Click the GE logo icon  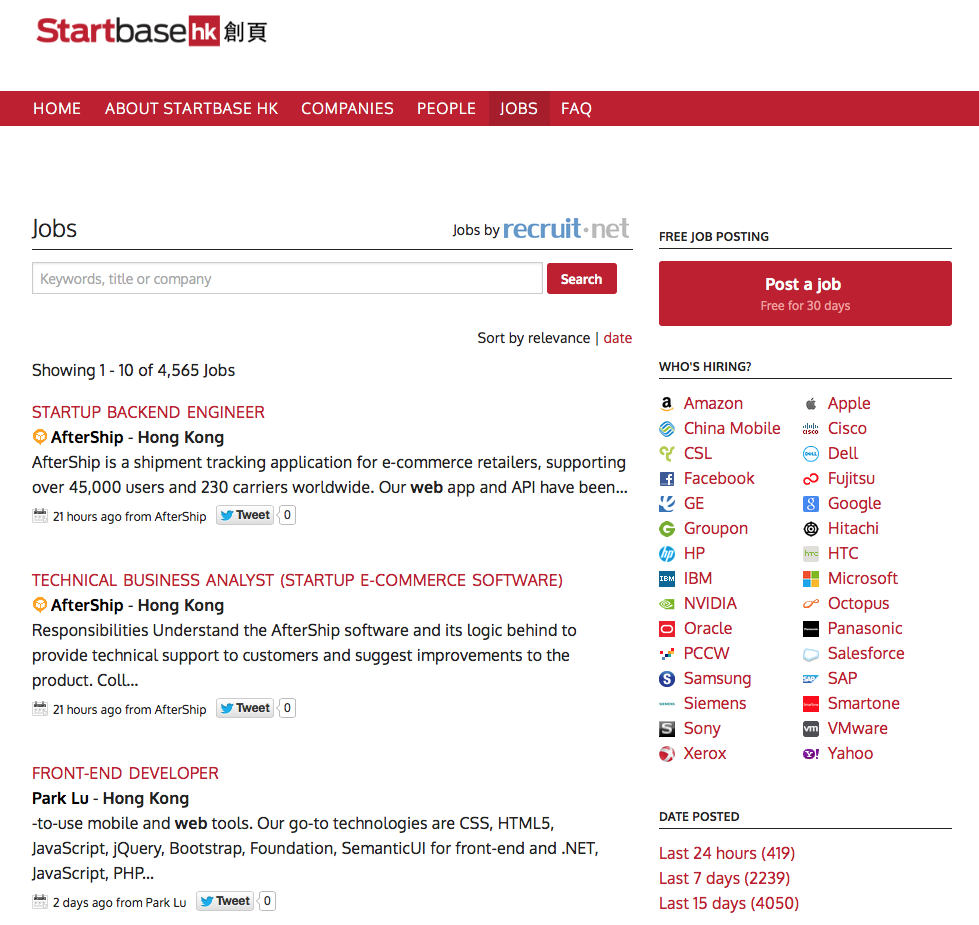pos(667,504)
